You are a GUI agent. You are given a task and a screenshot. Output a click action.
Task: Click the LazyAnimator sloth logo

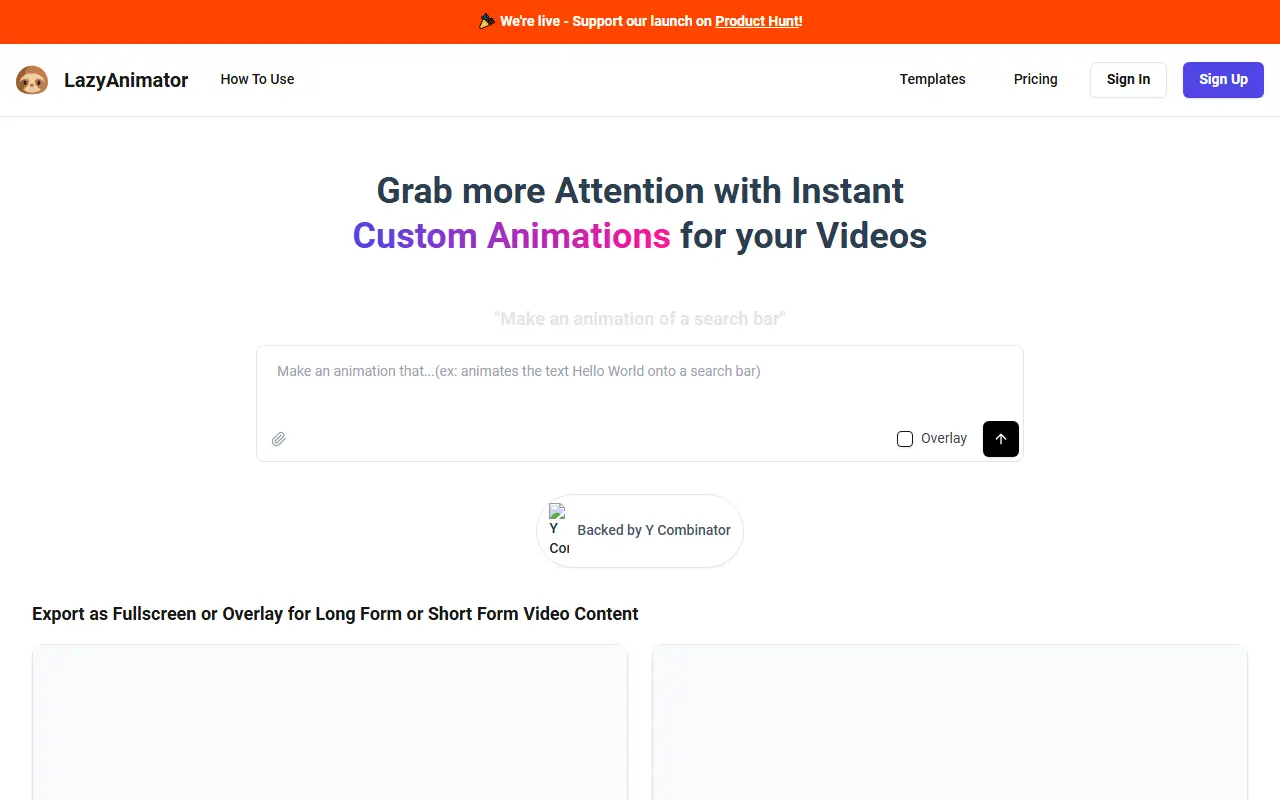32,80
